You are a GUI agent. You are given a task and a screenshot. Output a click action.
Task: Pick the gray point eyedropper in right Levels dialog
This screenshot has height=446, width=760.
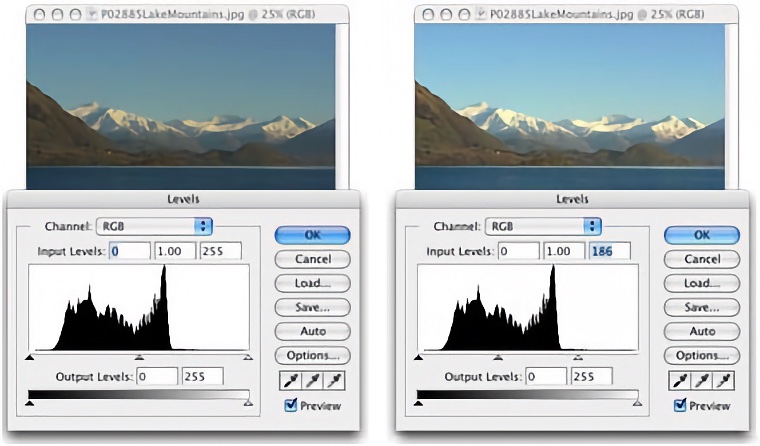click(x=701, y=381)
